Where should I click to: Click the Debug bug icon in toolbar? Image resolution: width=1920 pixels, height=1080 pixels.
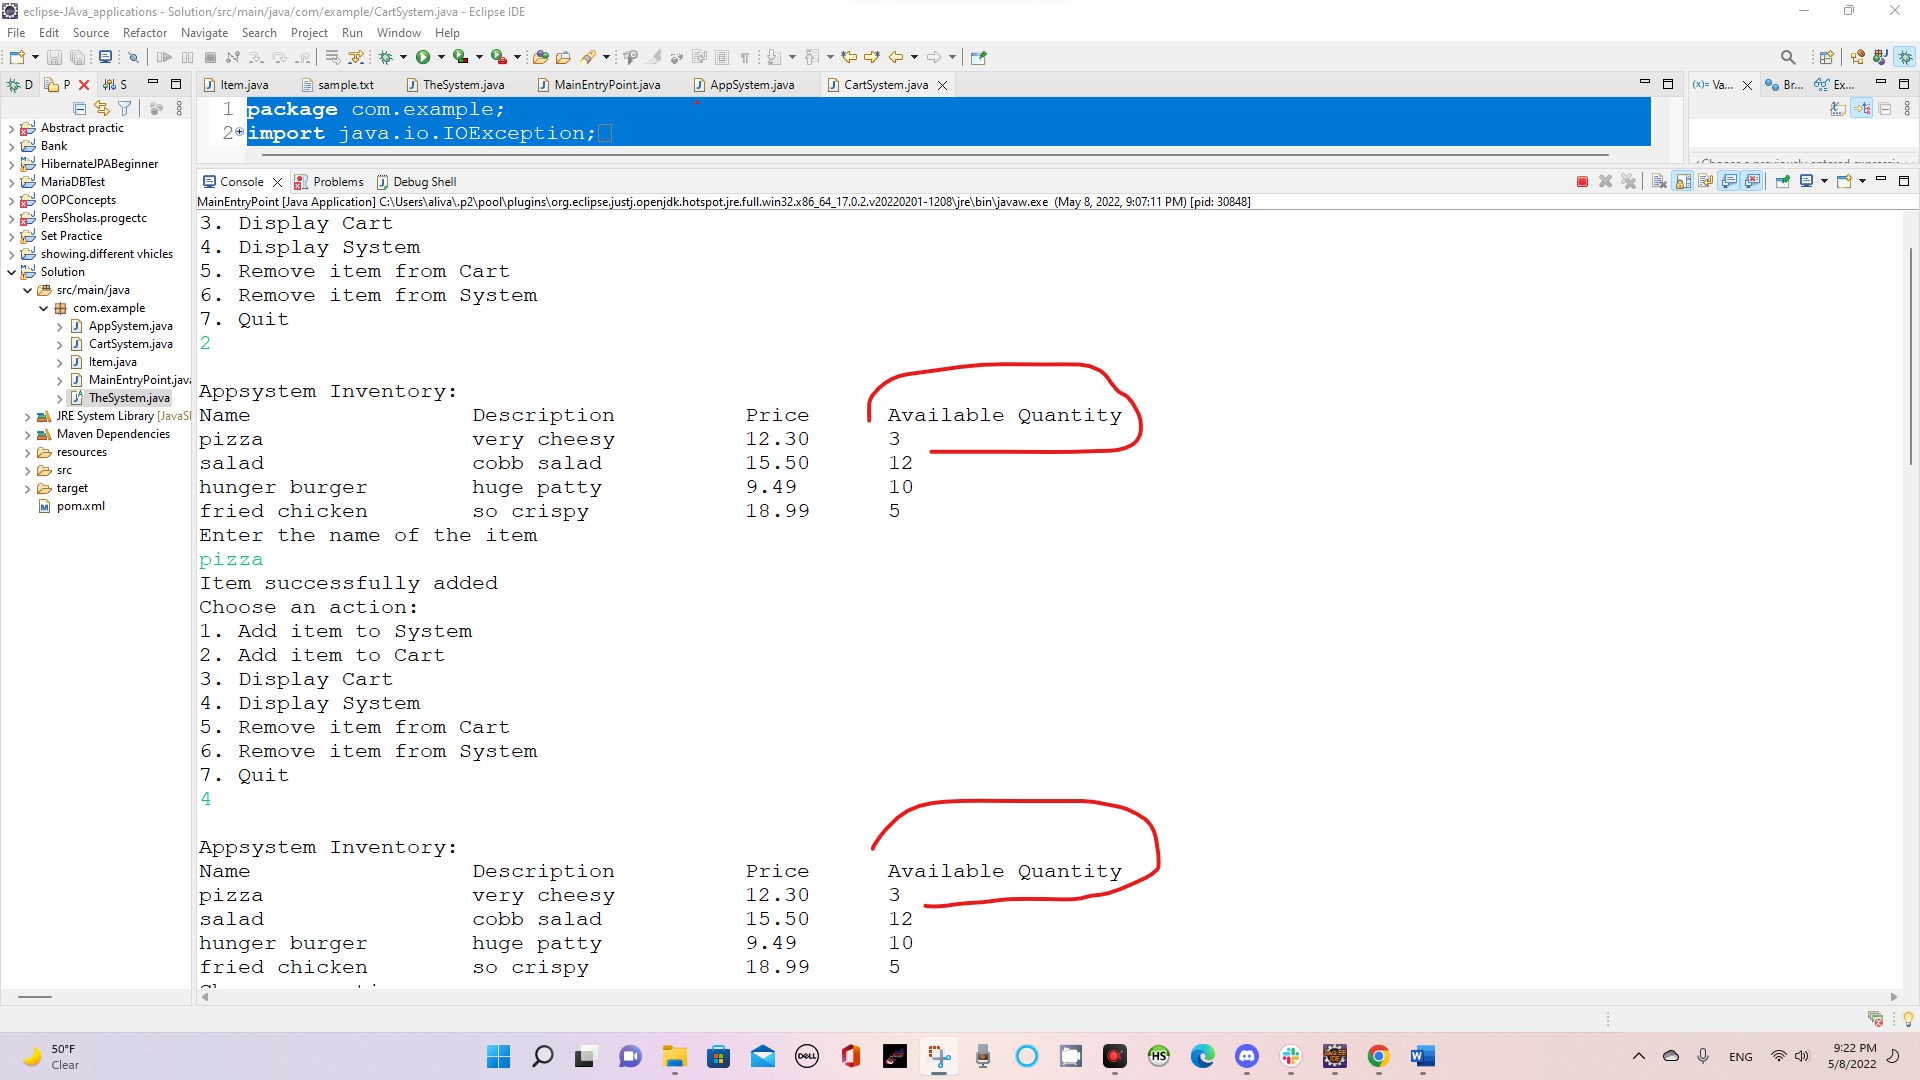coord(385,57)
